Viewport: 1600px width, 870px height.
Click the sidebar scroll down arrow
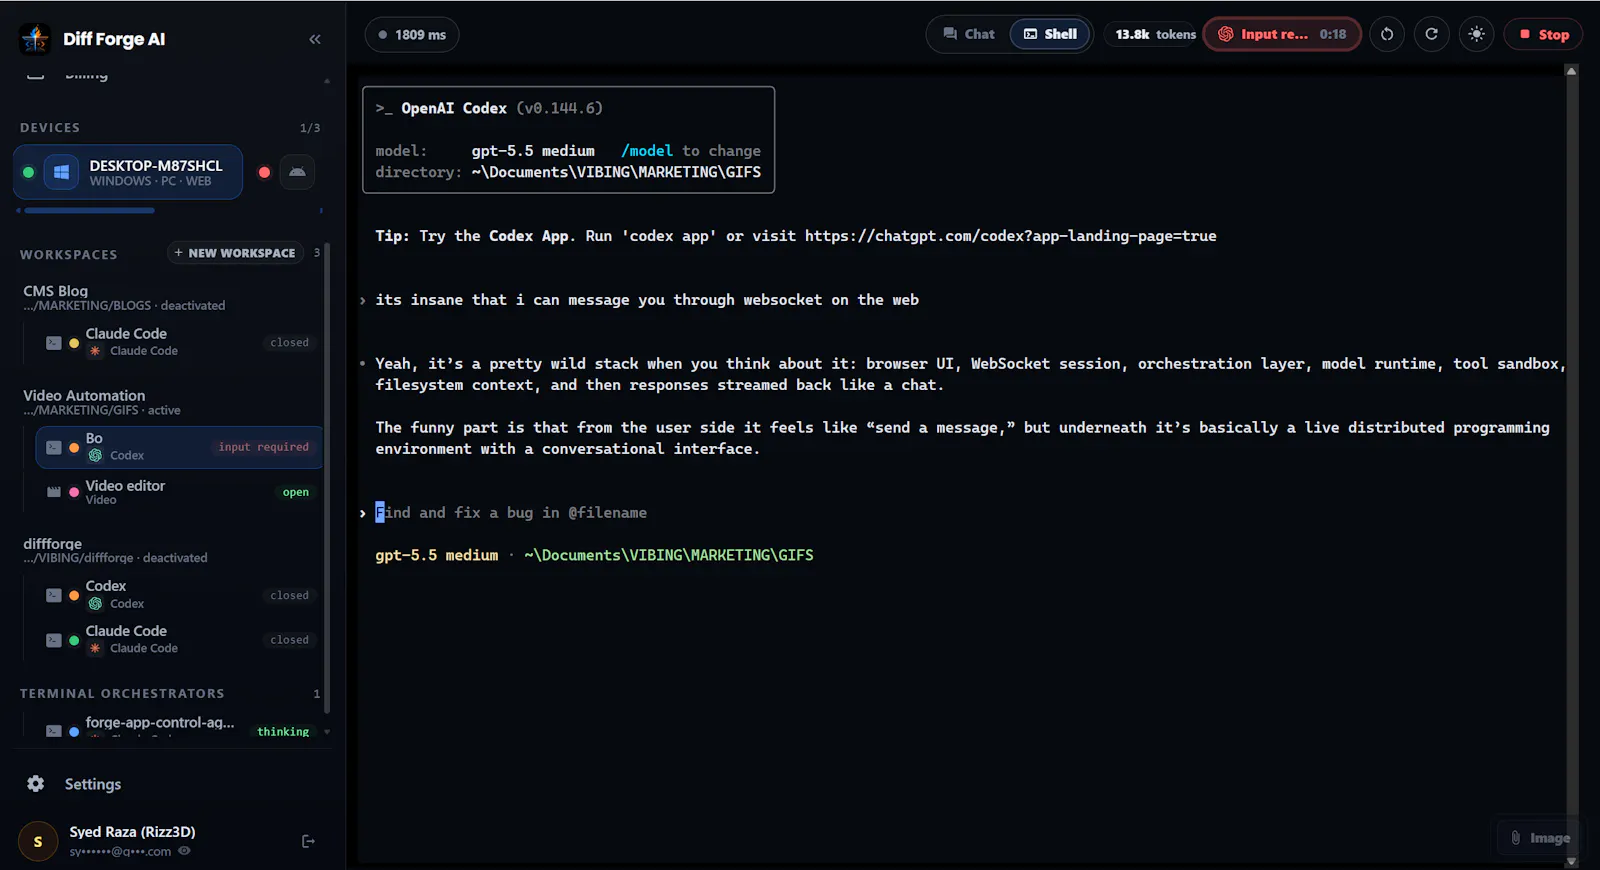327,731
